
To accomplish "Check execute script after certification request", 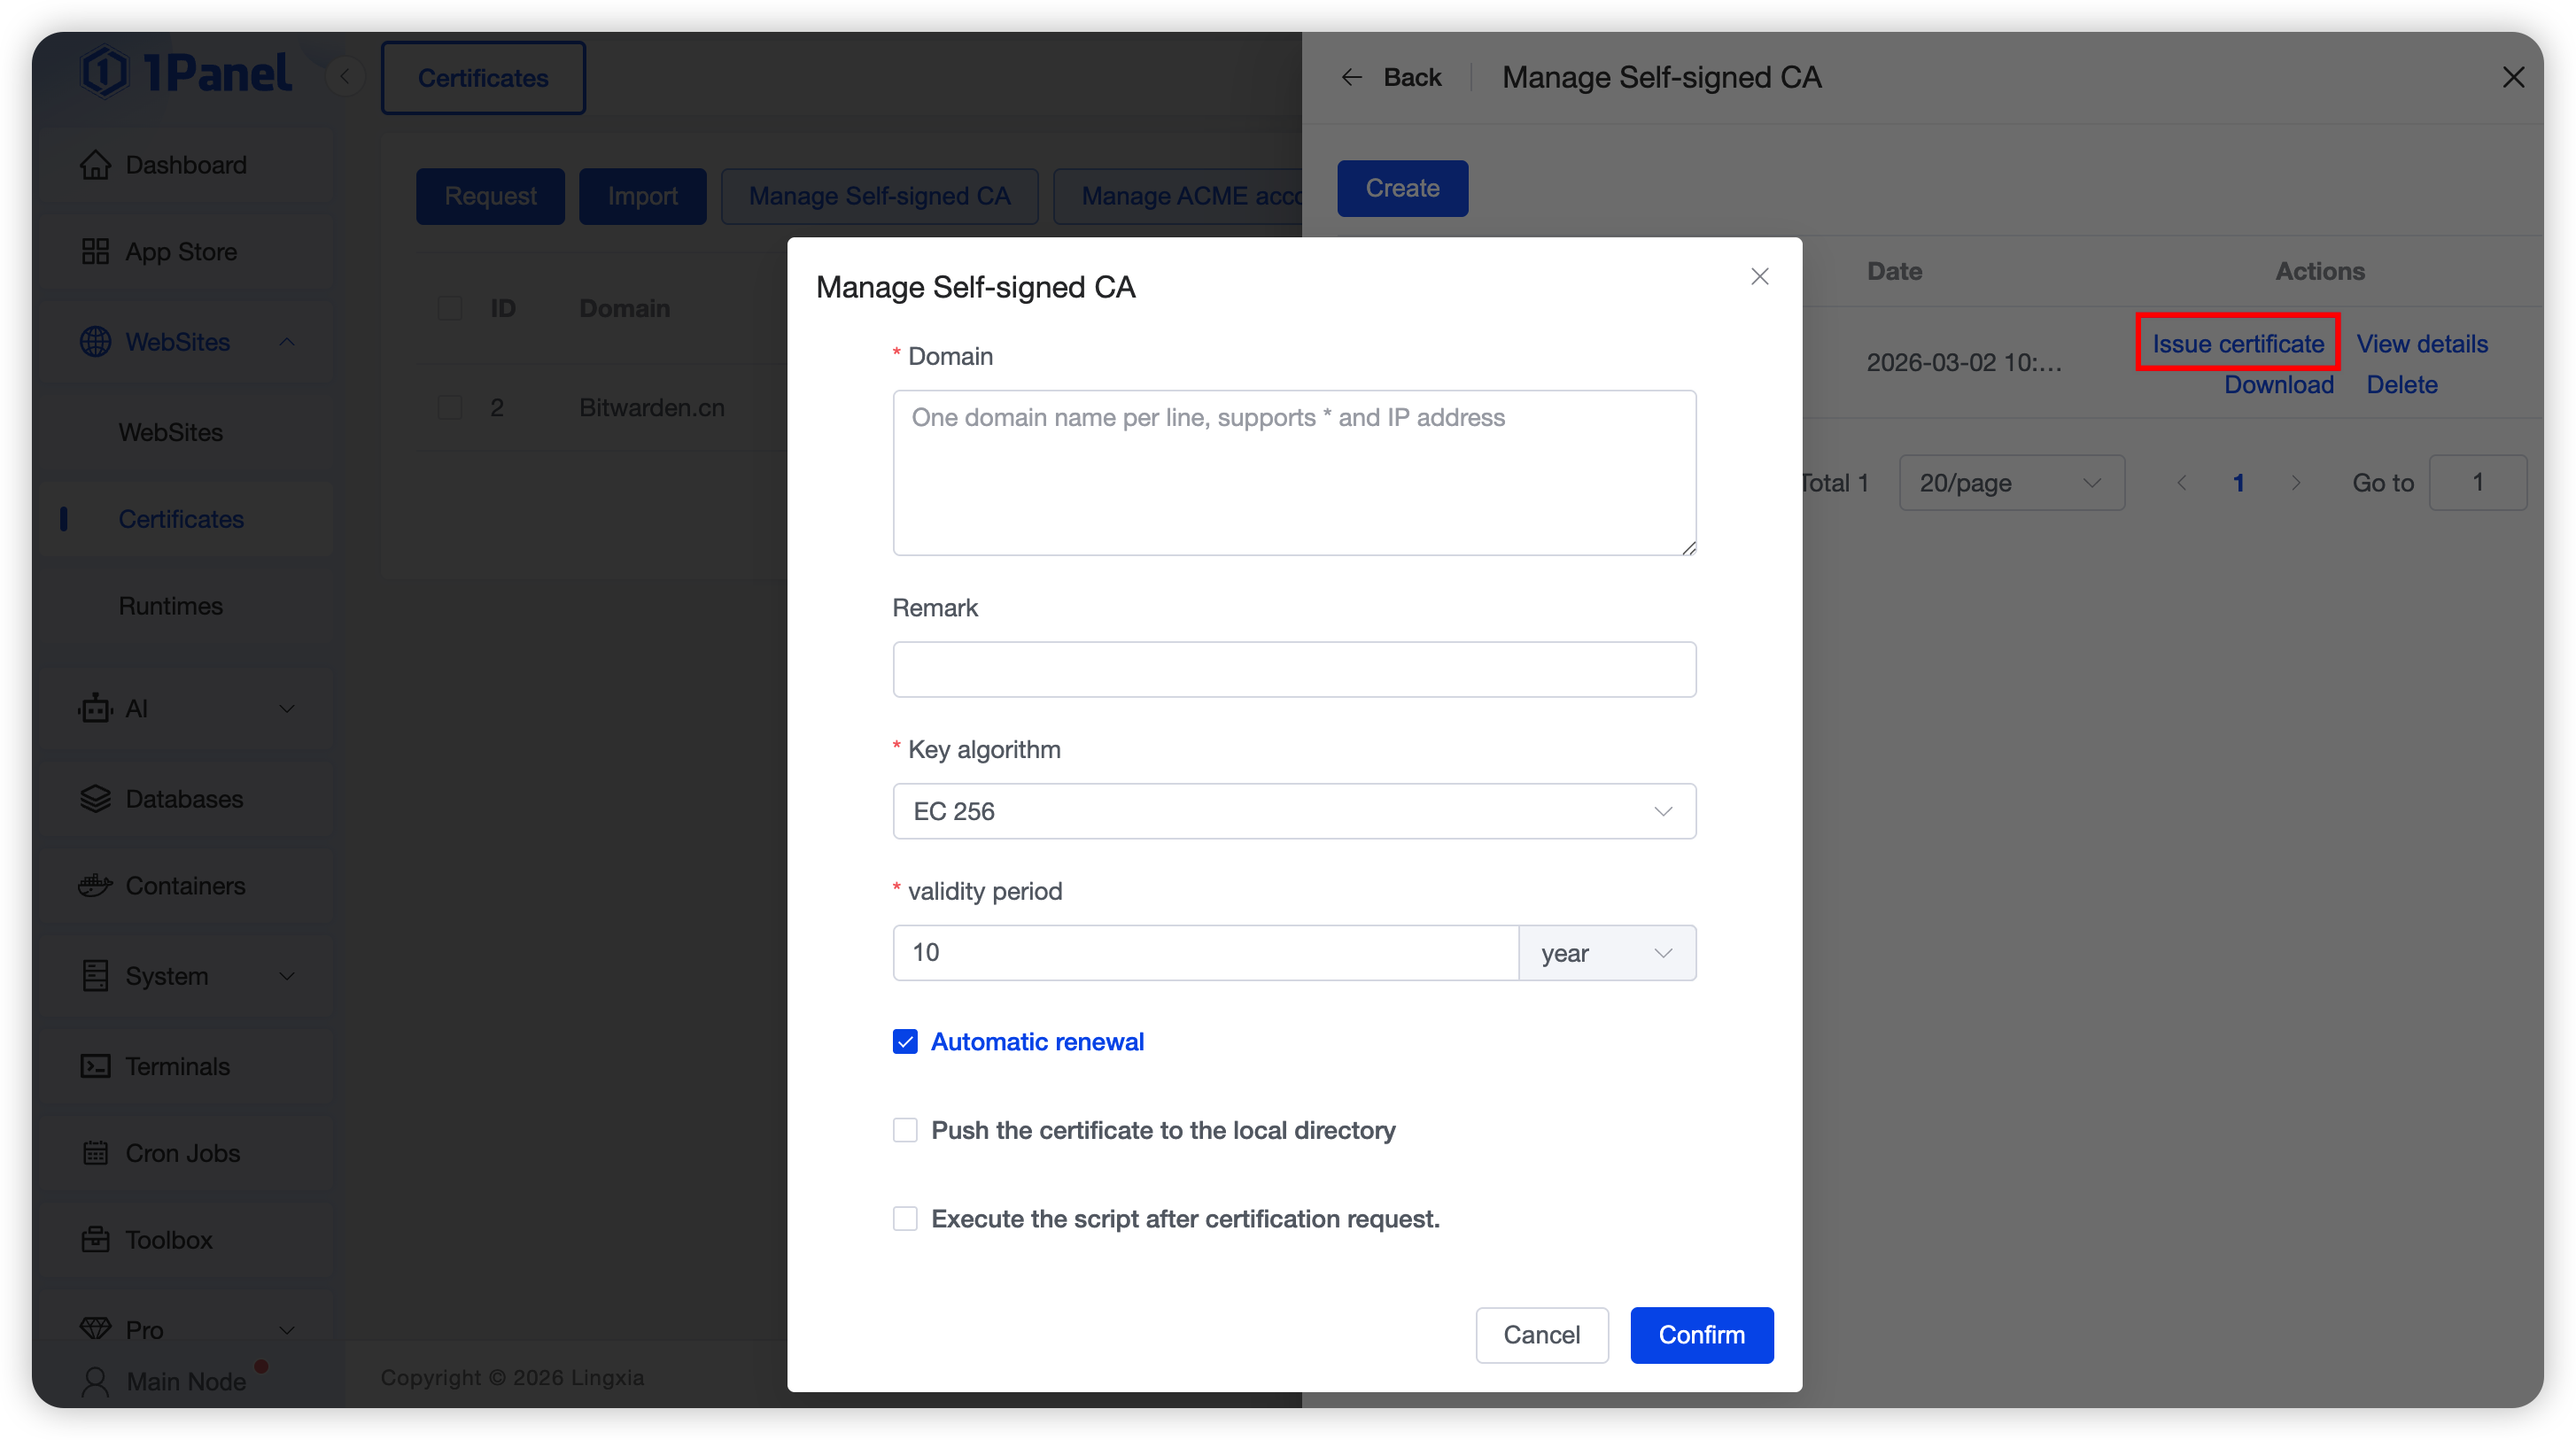I will click(x=905, y=1219).
